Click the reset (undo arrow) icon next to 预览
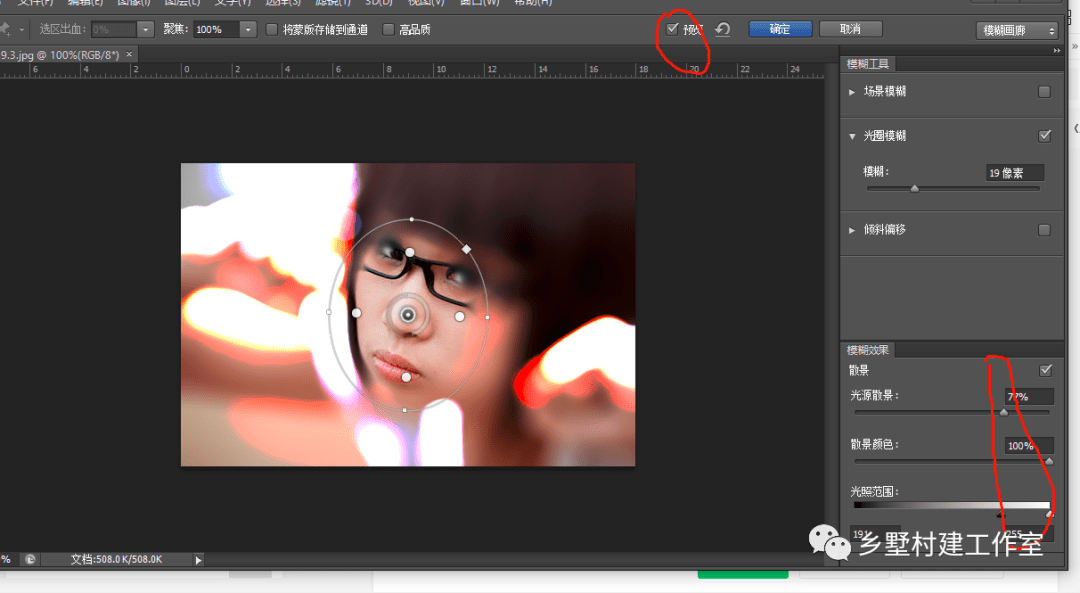 [722, 30]
